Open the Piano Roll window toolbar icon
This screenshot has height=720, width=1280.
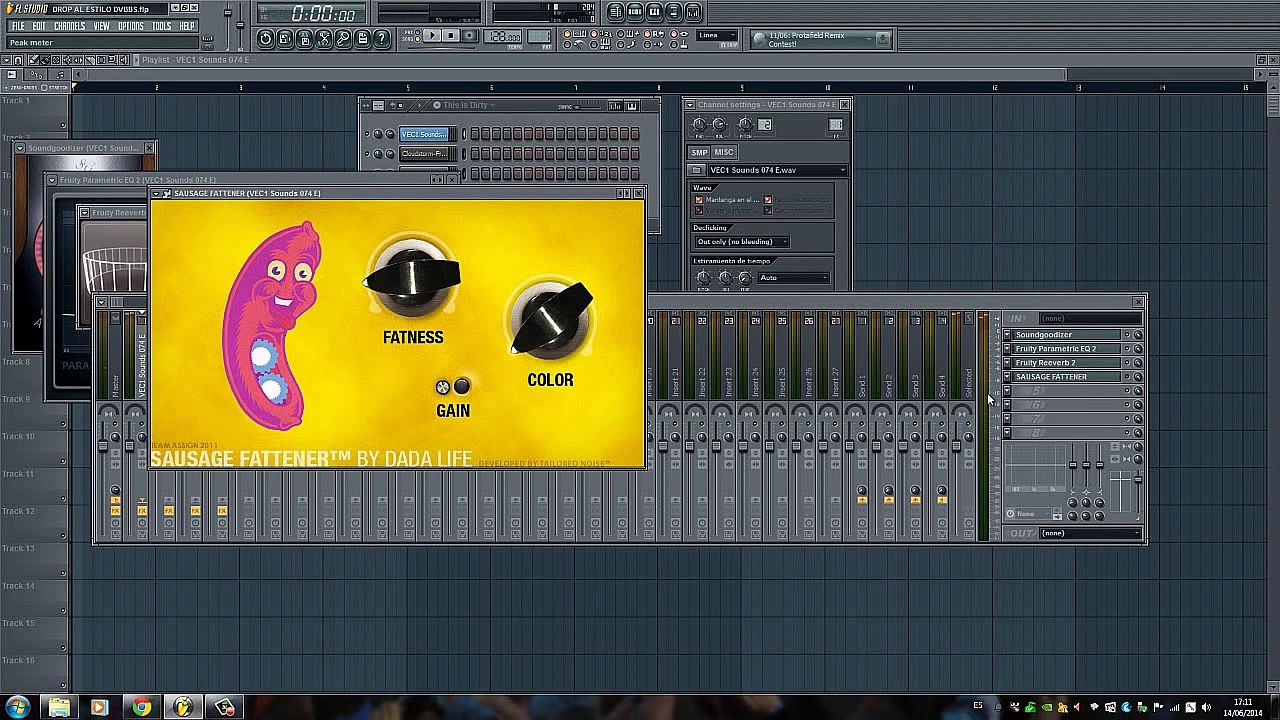pos(654,12)
